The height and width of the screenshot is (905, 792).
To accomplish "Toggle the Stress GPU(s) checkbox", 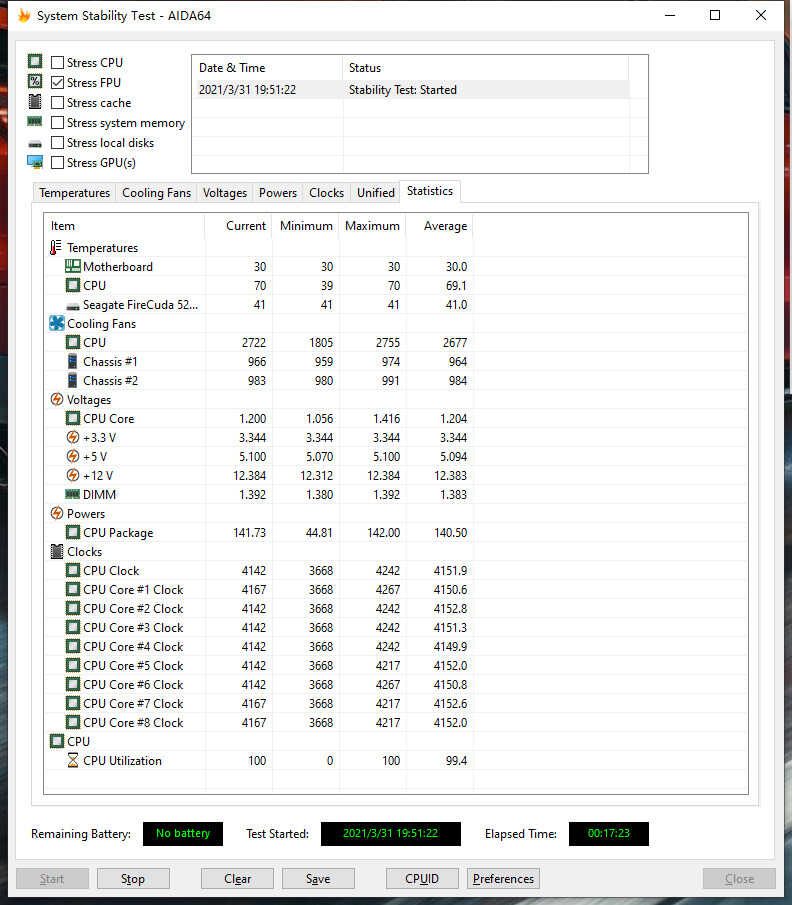I will 57,162.
